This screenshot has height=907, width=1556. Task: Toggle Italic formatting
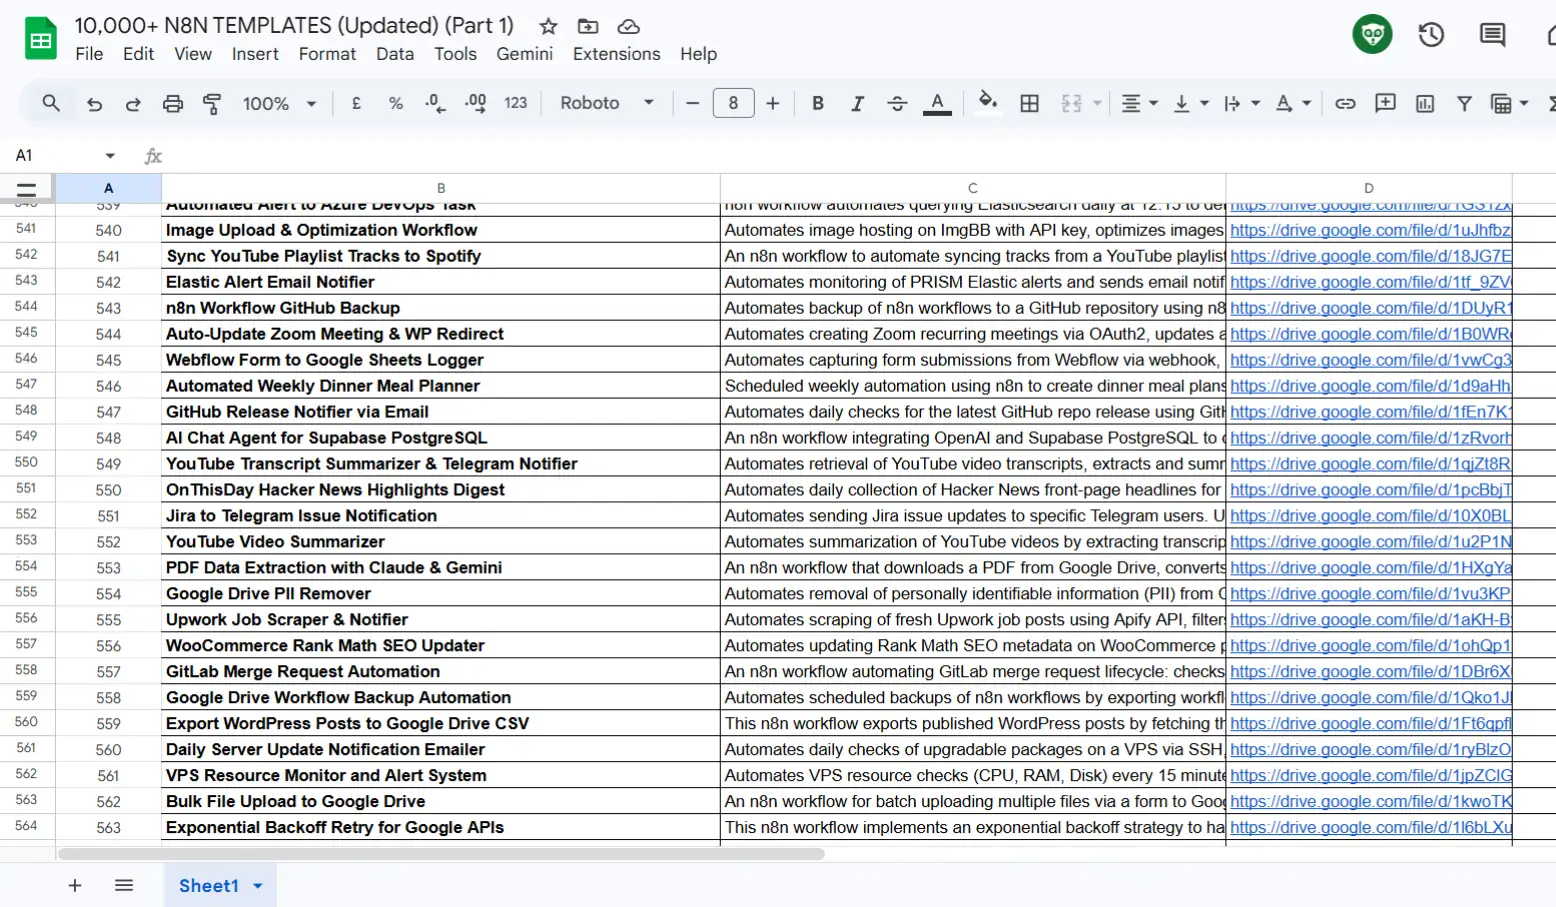(857, 103)
